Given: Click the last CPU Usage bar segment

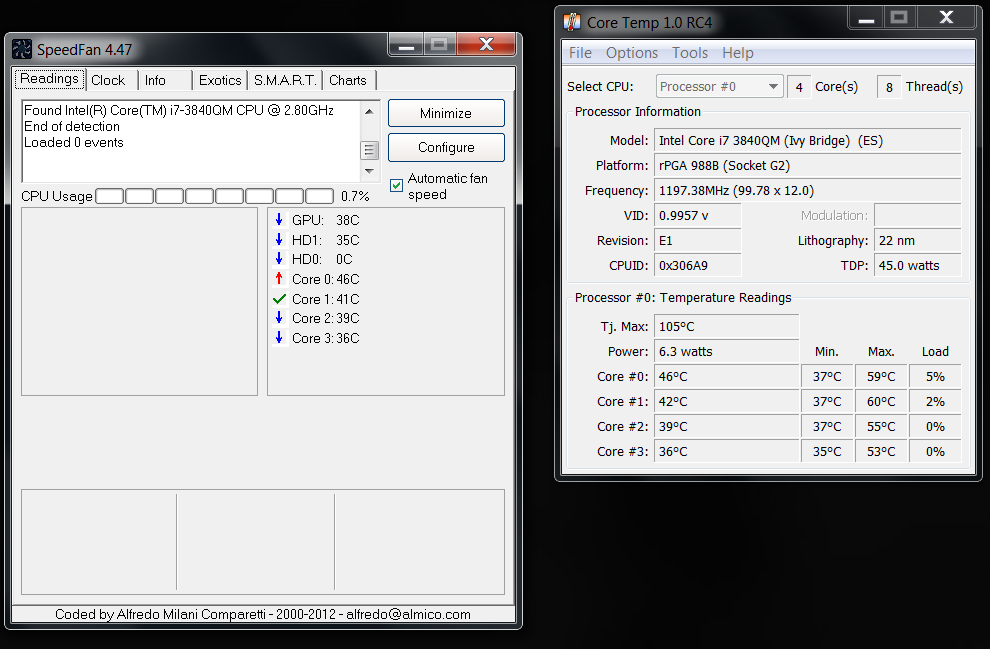Looking at the screenshot, I should click(319, 196).
